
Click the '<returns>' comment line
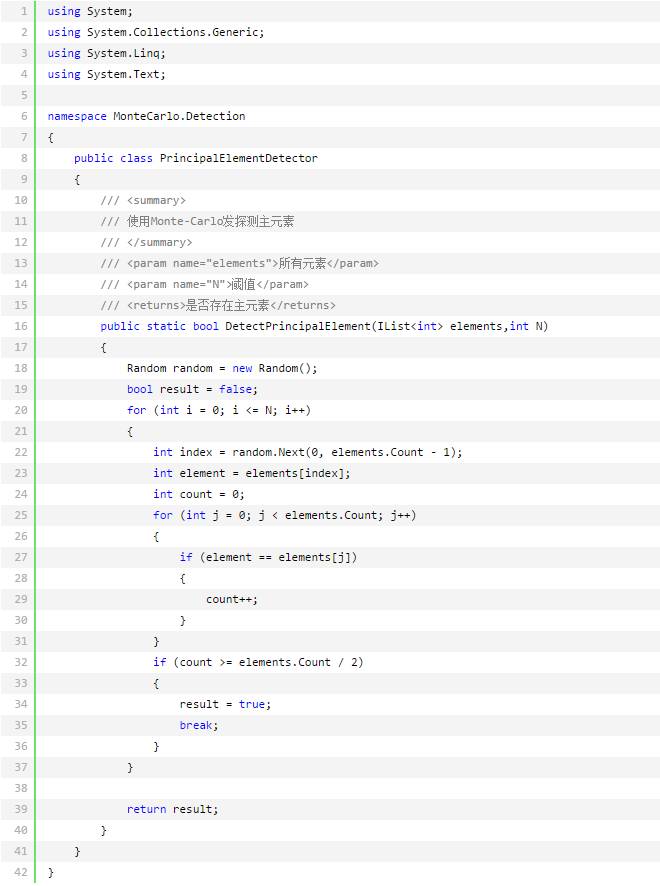pos(218,305)
